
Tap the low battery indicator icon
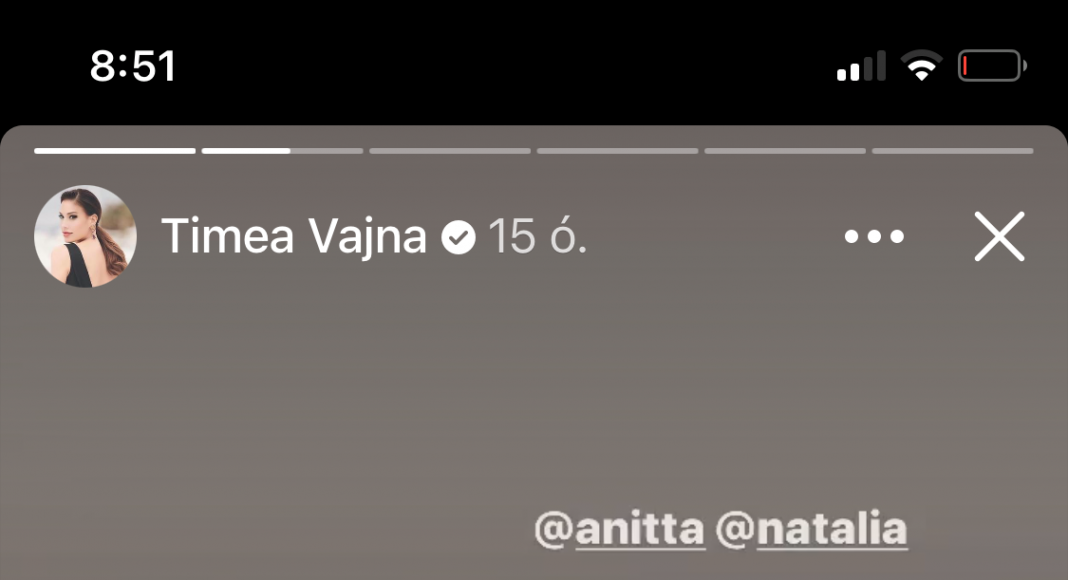point(992,66)
